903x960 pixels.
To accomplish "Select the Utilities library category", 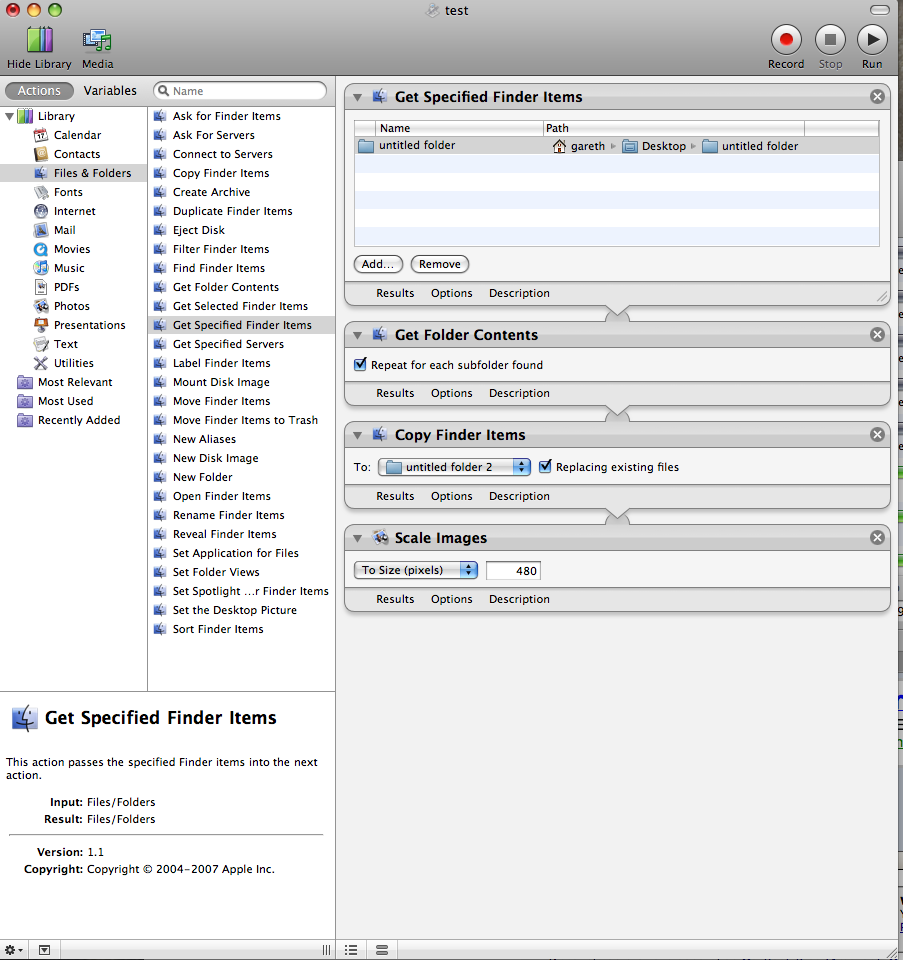I will click(x=73, y=362).
